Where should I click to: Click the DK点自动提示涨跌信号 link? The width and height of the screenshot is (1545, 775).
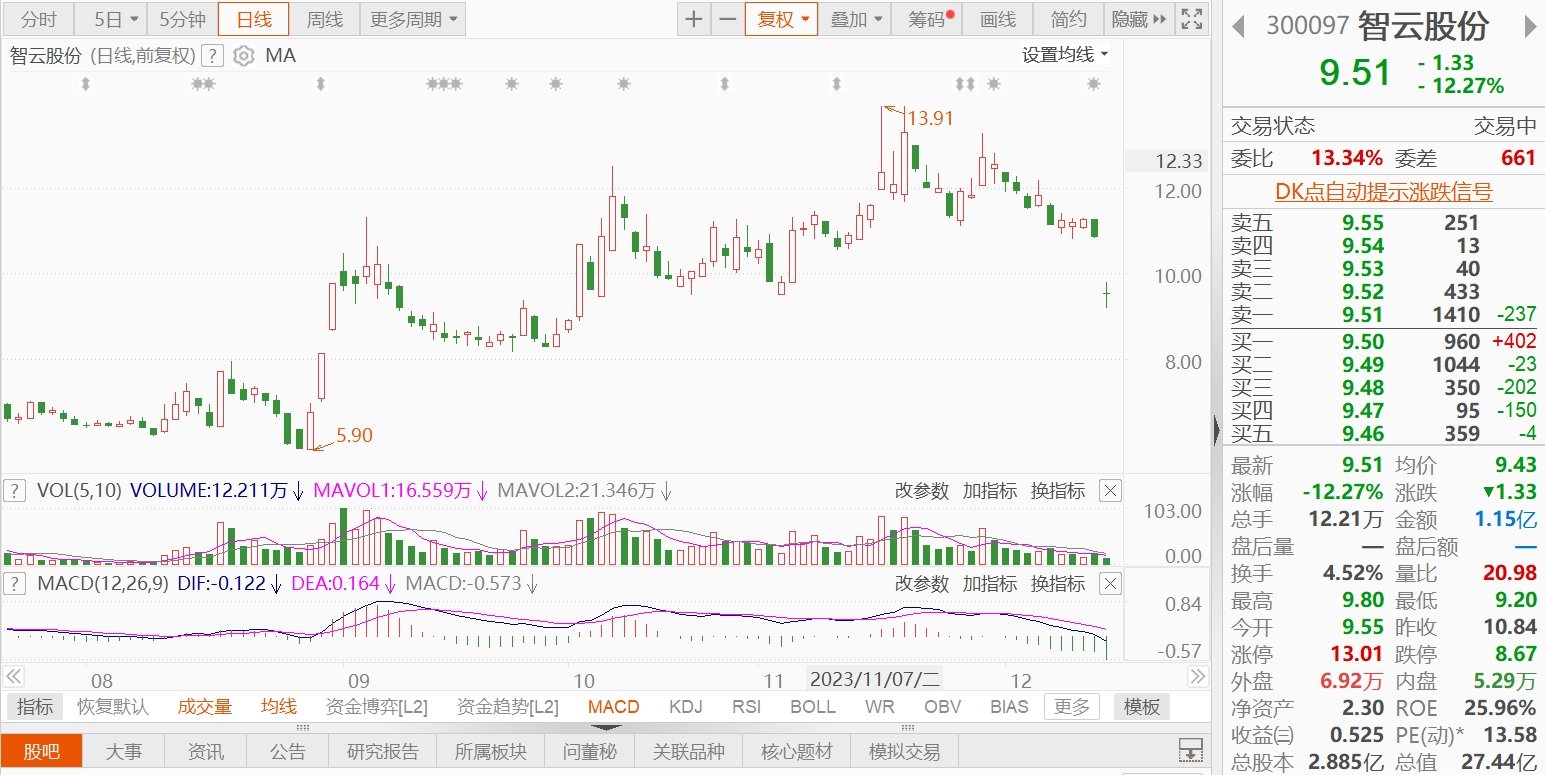pyautogui.click(x=1383, y=192)
